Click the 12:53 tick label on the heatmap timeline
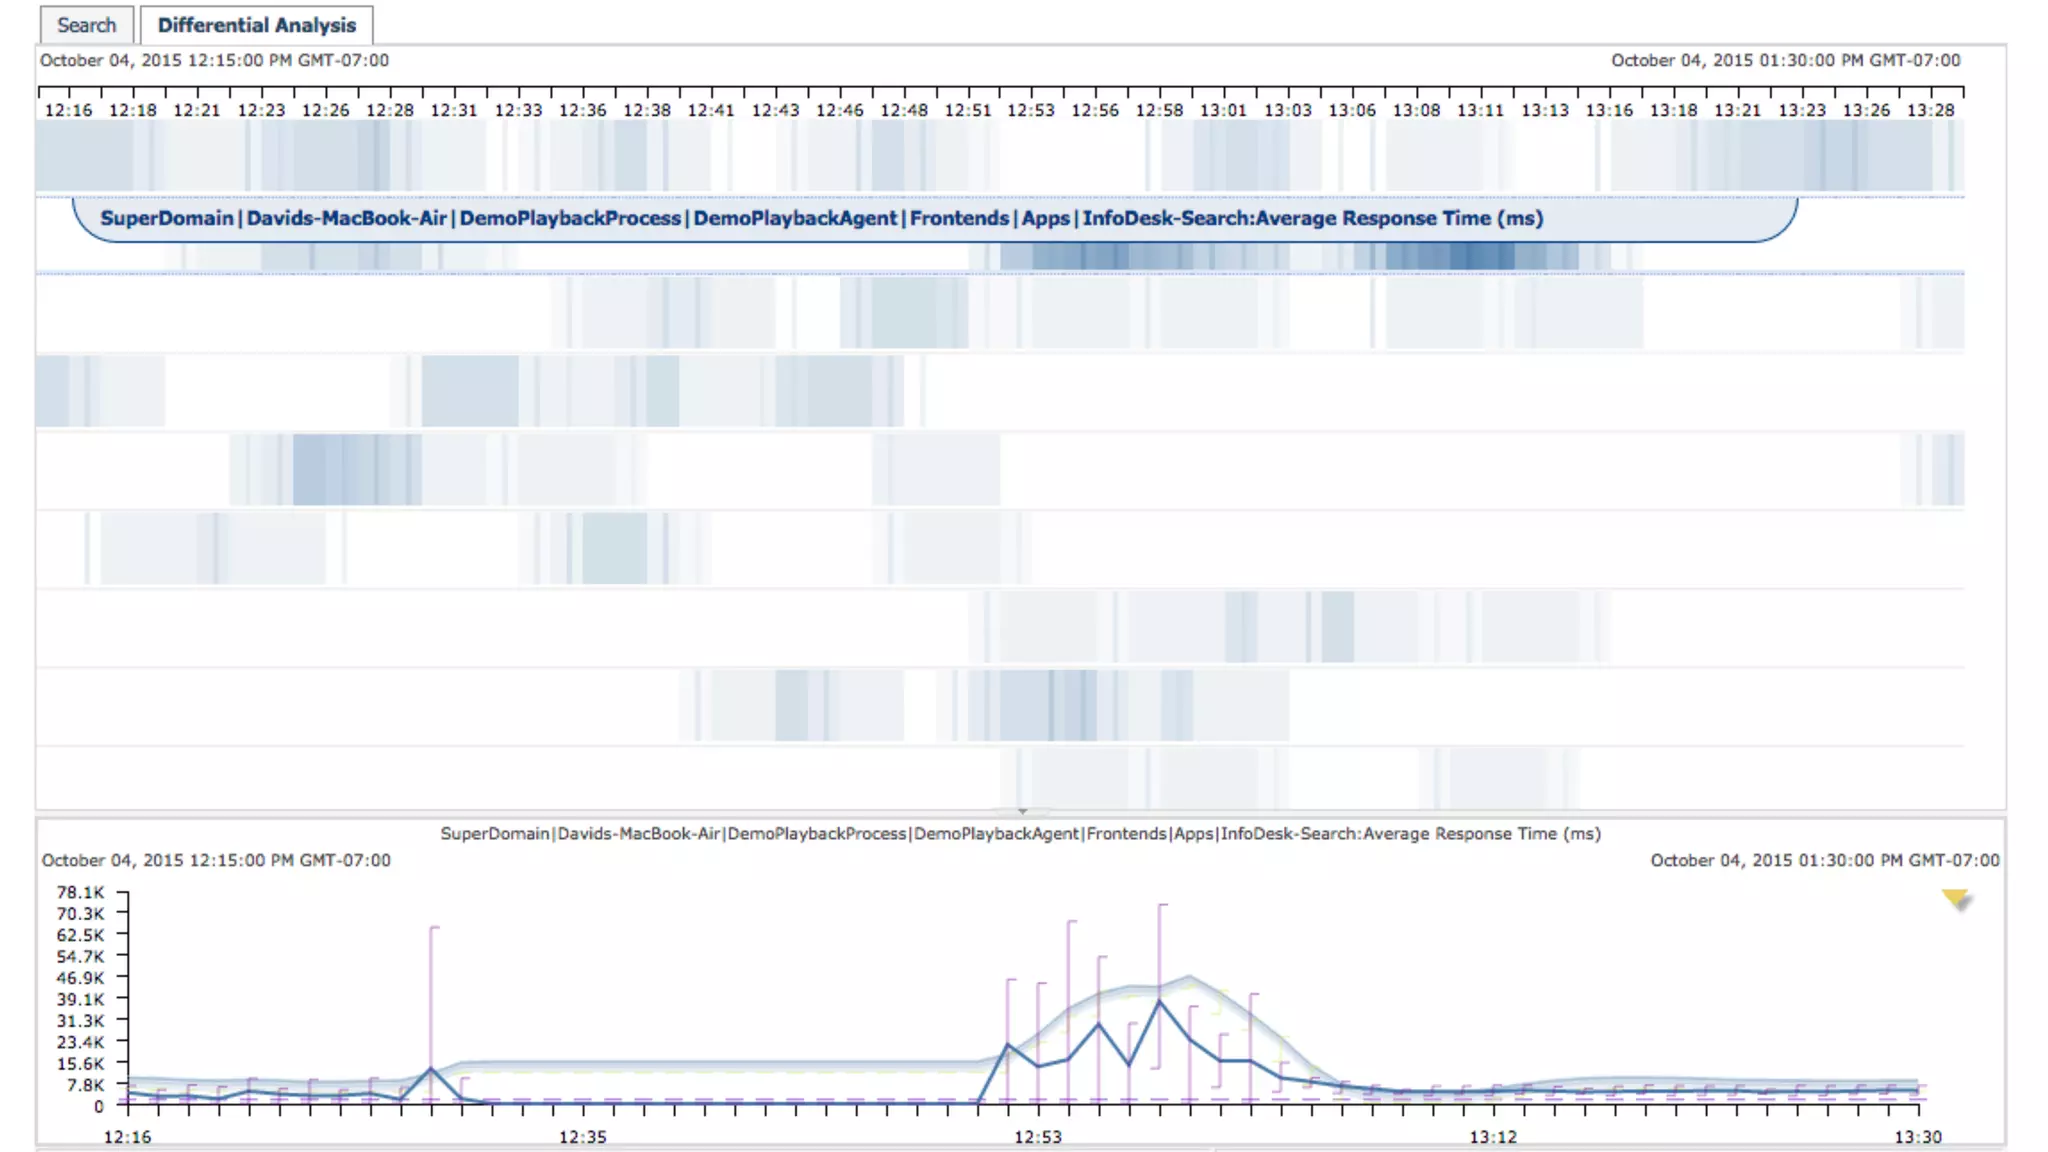Image resolution: width=2048 pixels, height=1152 pixels. 1030,110
